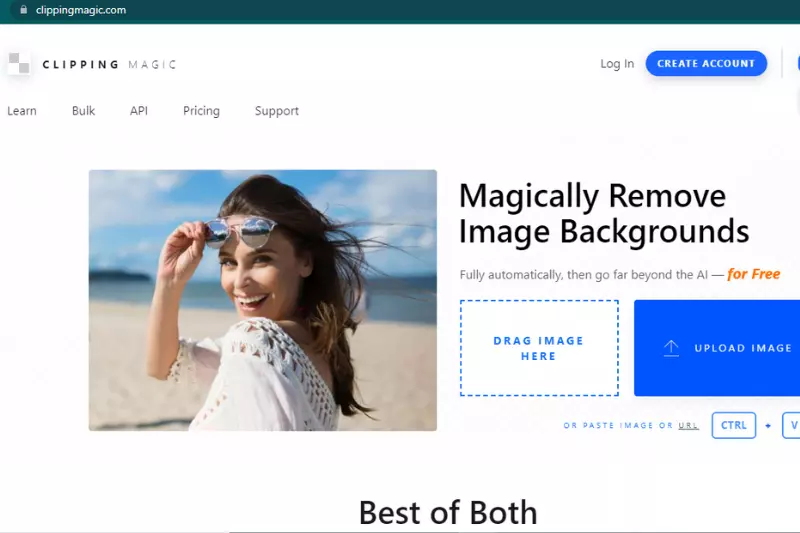Click the 'OR PASTE IMAGE OR' label

(618, 425)
